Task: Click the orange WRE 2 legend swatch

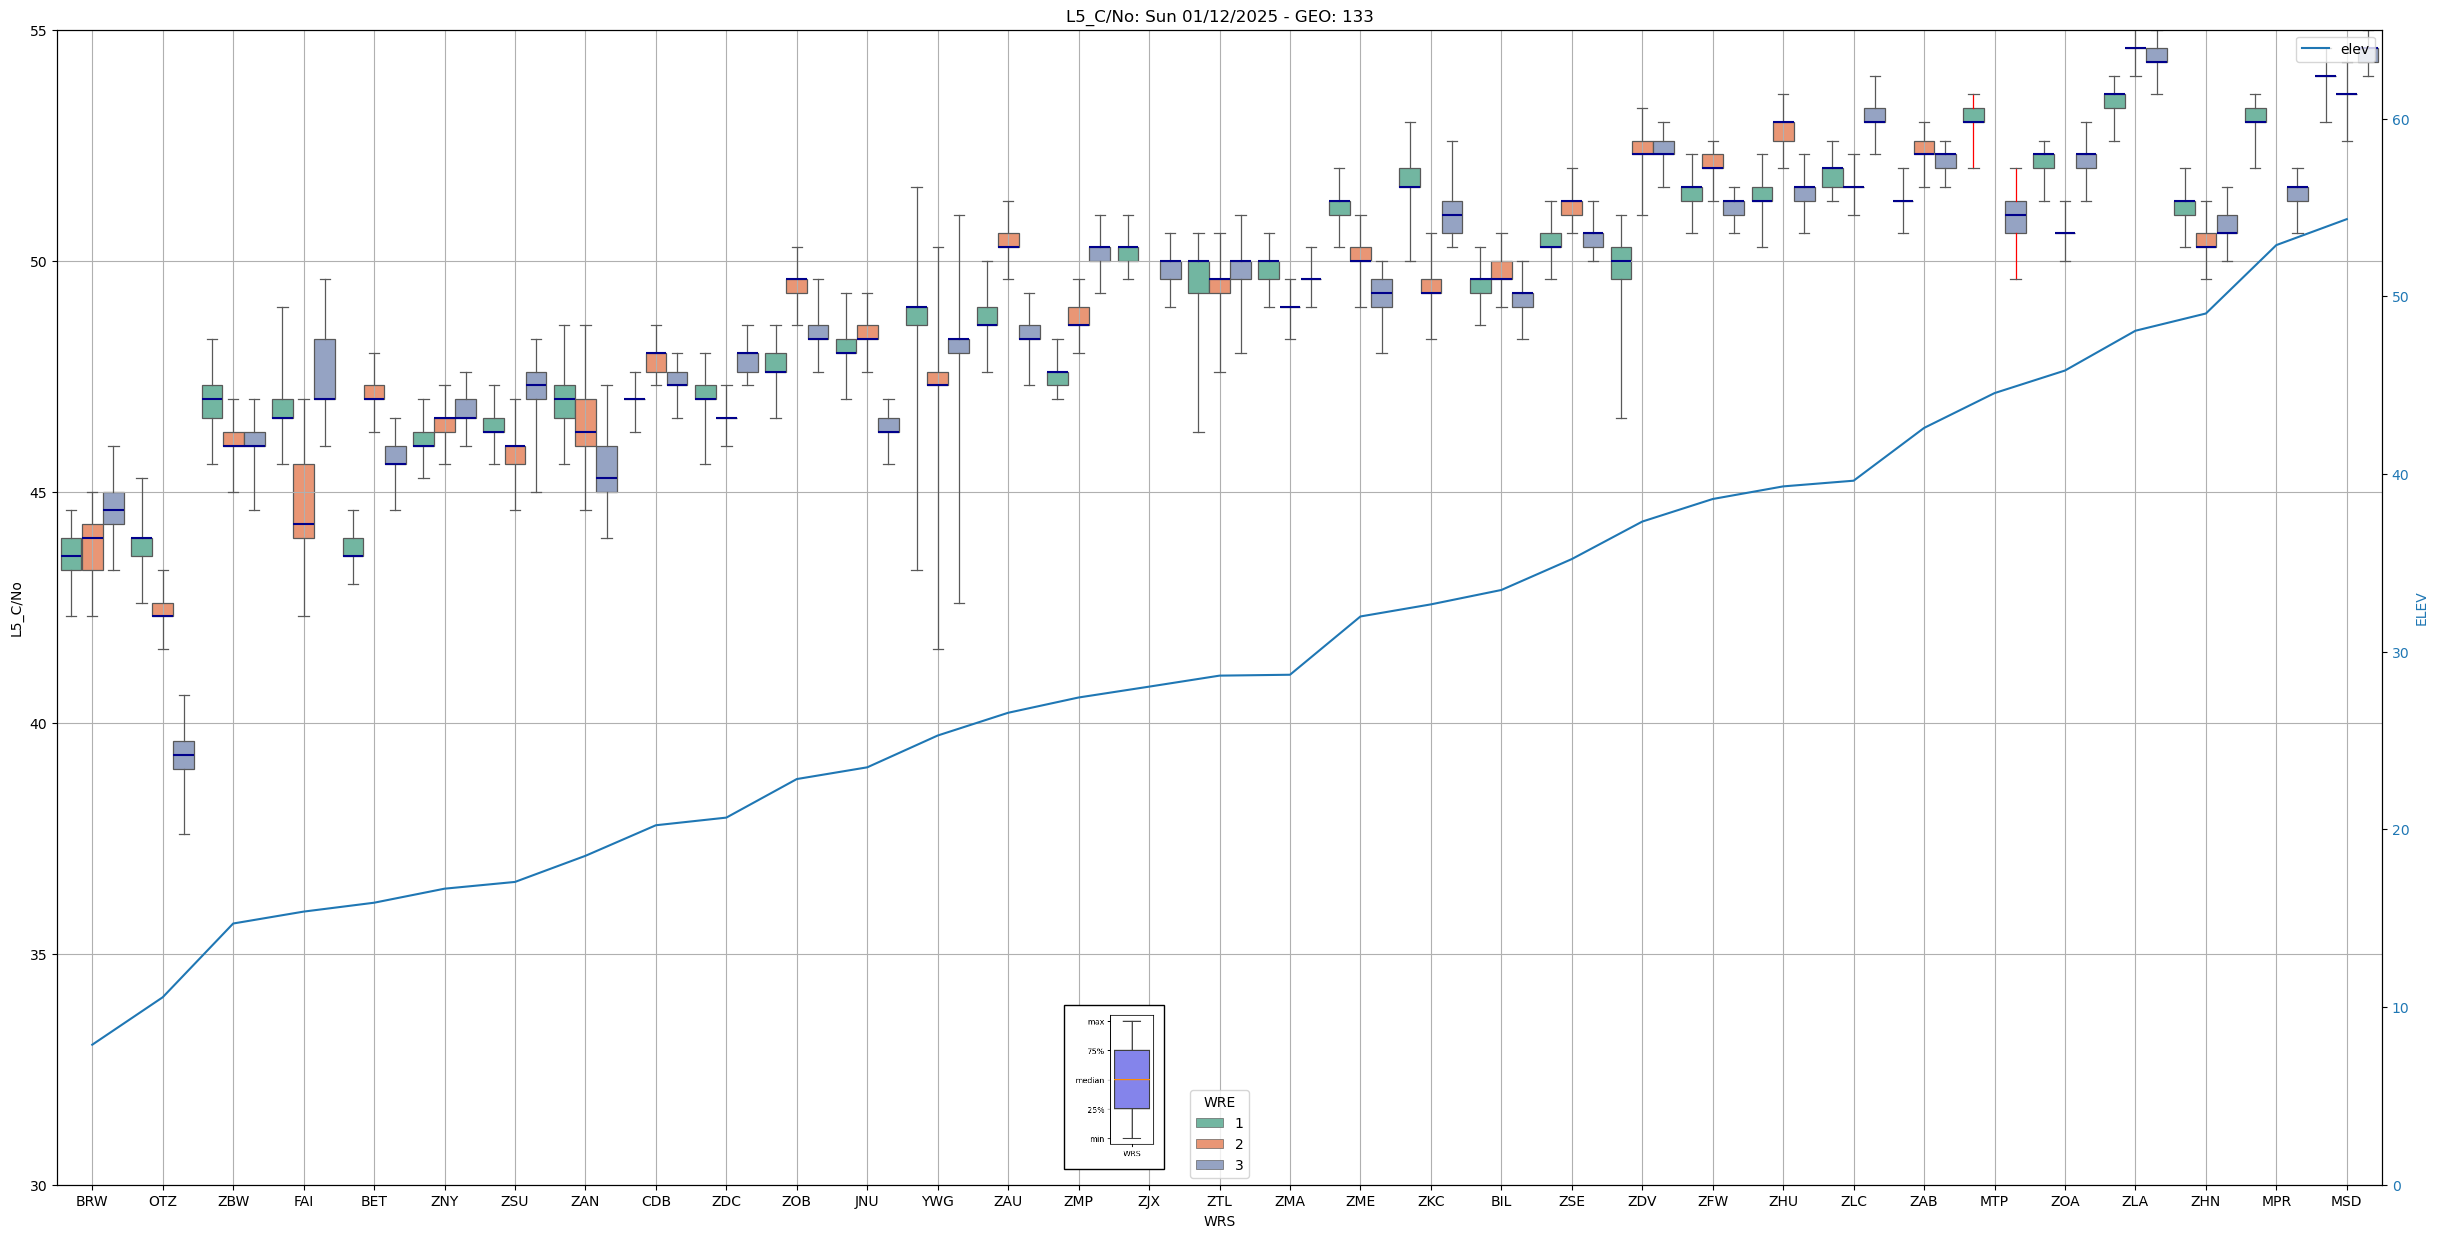Action: (x=1209, y=1144)
